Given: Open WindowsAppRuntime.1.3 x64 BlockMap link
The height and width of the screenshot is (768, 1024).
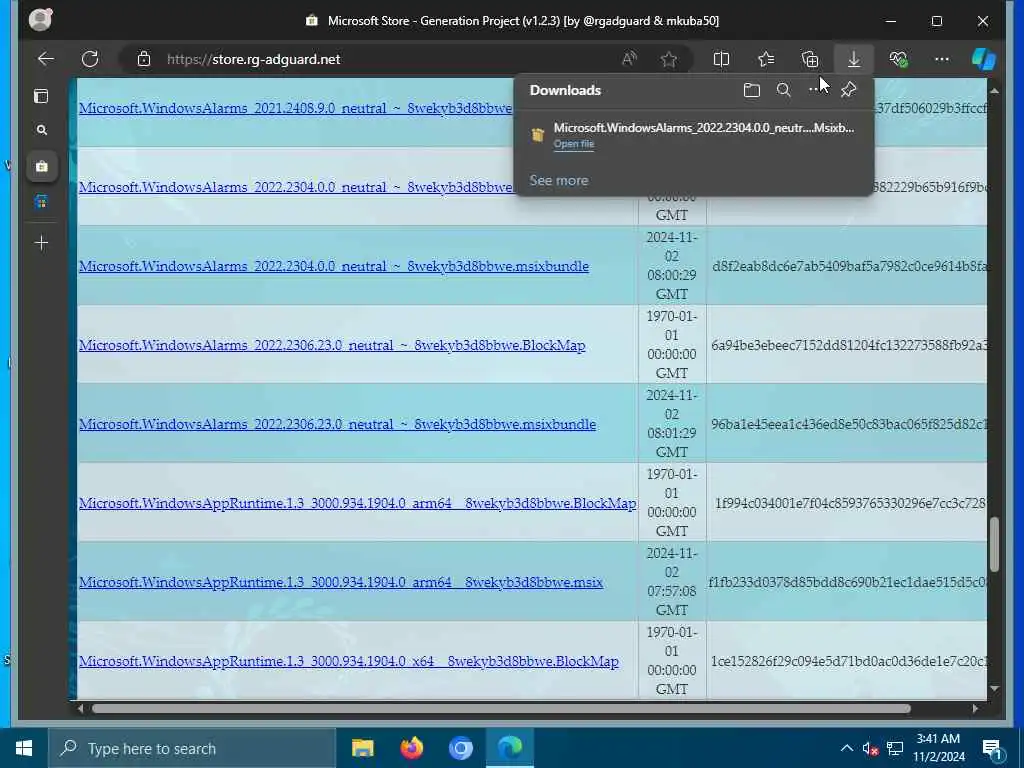Looking at the screenshot, I should coord(349,662).
